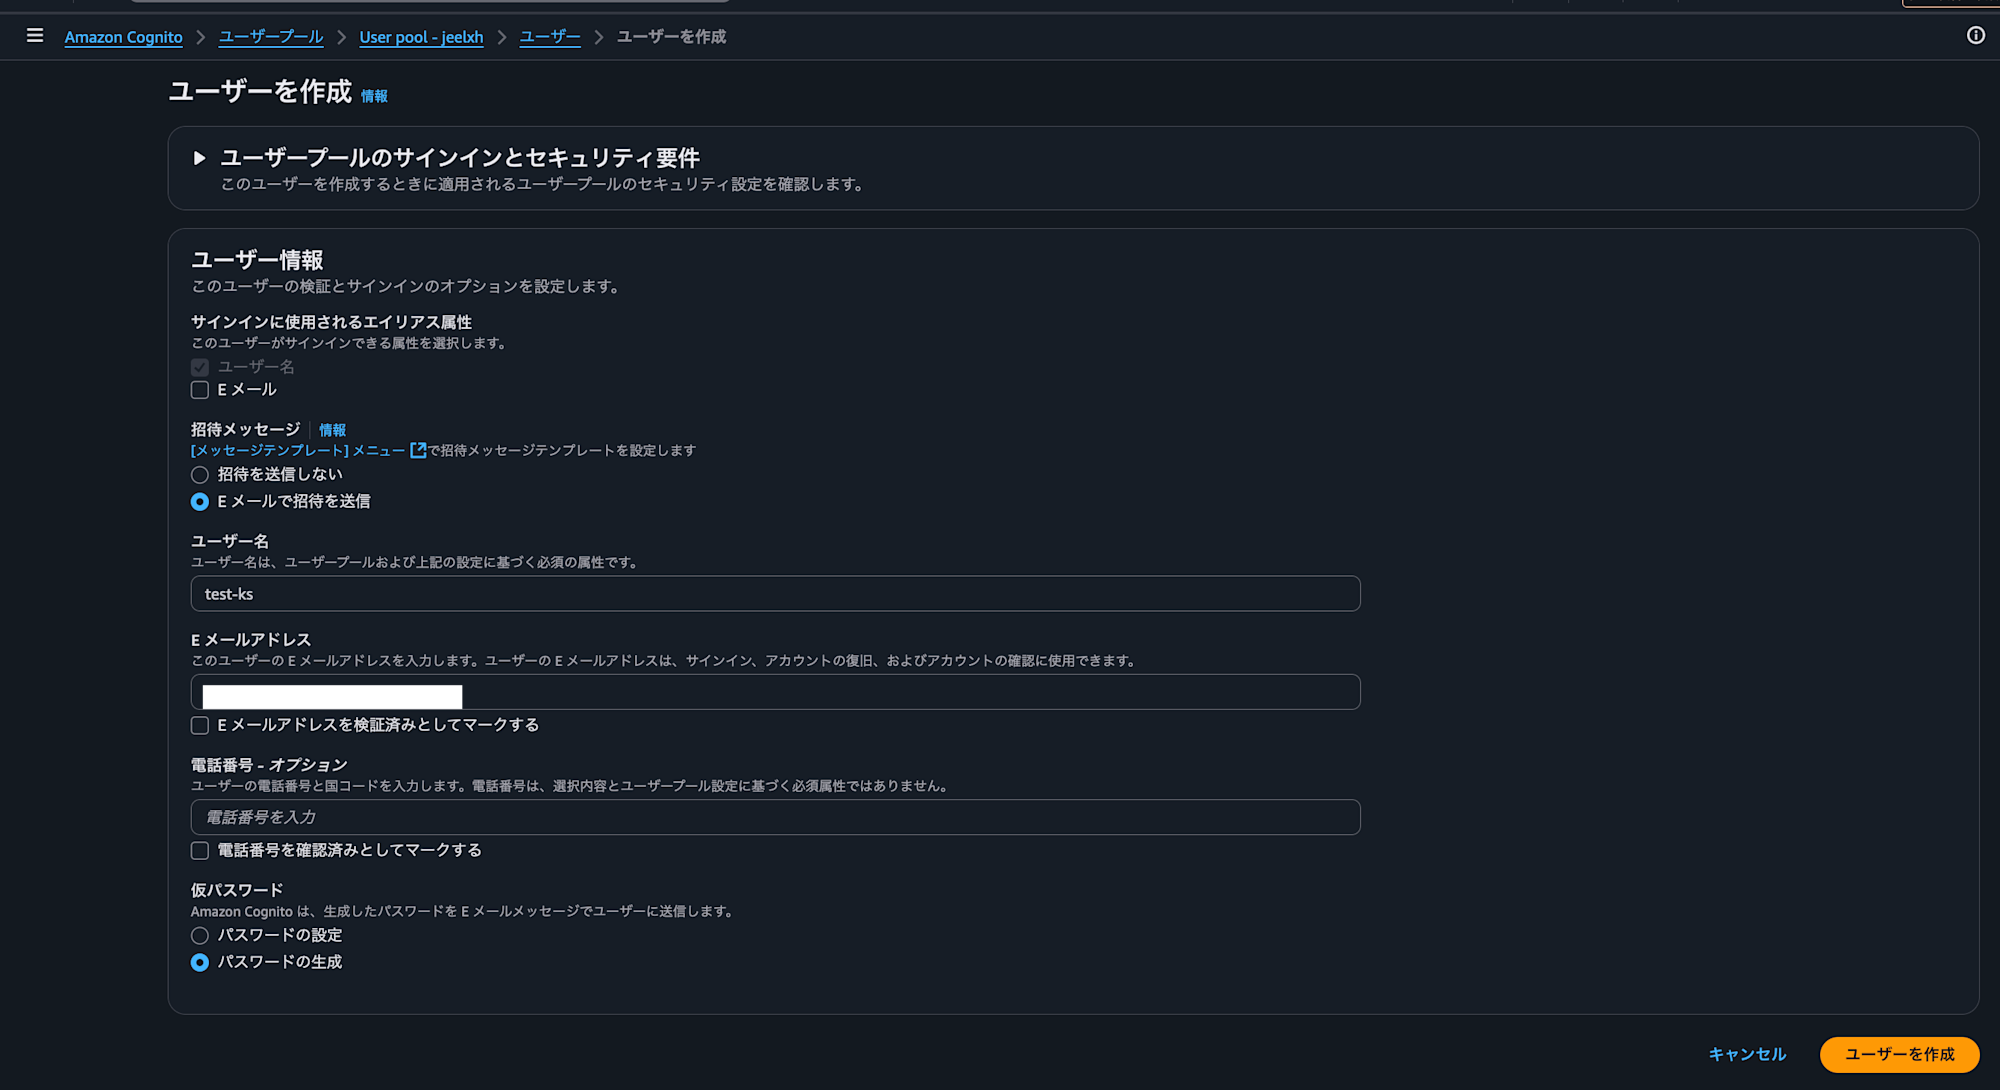This screenshot has width=2000, height=1090.
Task: Choose パスワードの生成 radio option
Action: click(200, 962)
